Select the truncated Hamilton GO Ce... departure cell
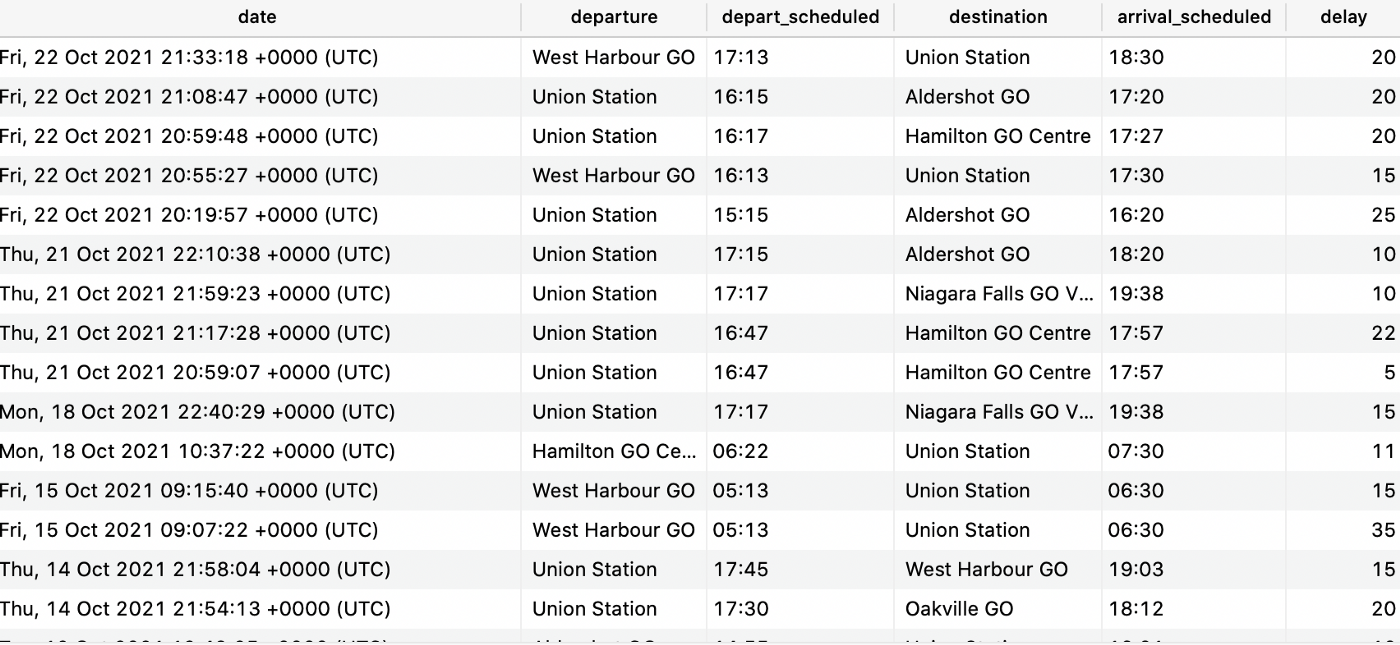Screen dimensions: 1400x645 click(x=614, y=451)
